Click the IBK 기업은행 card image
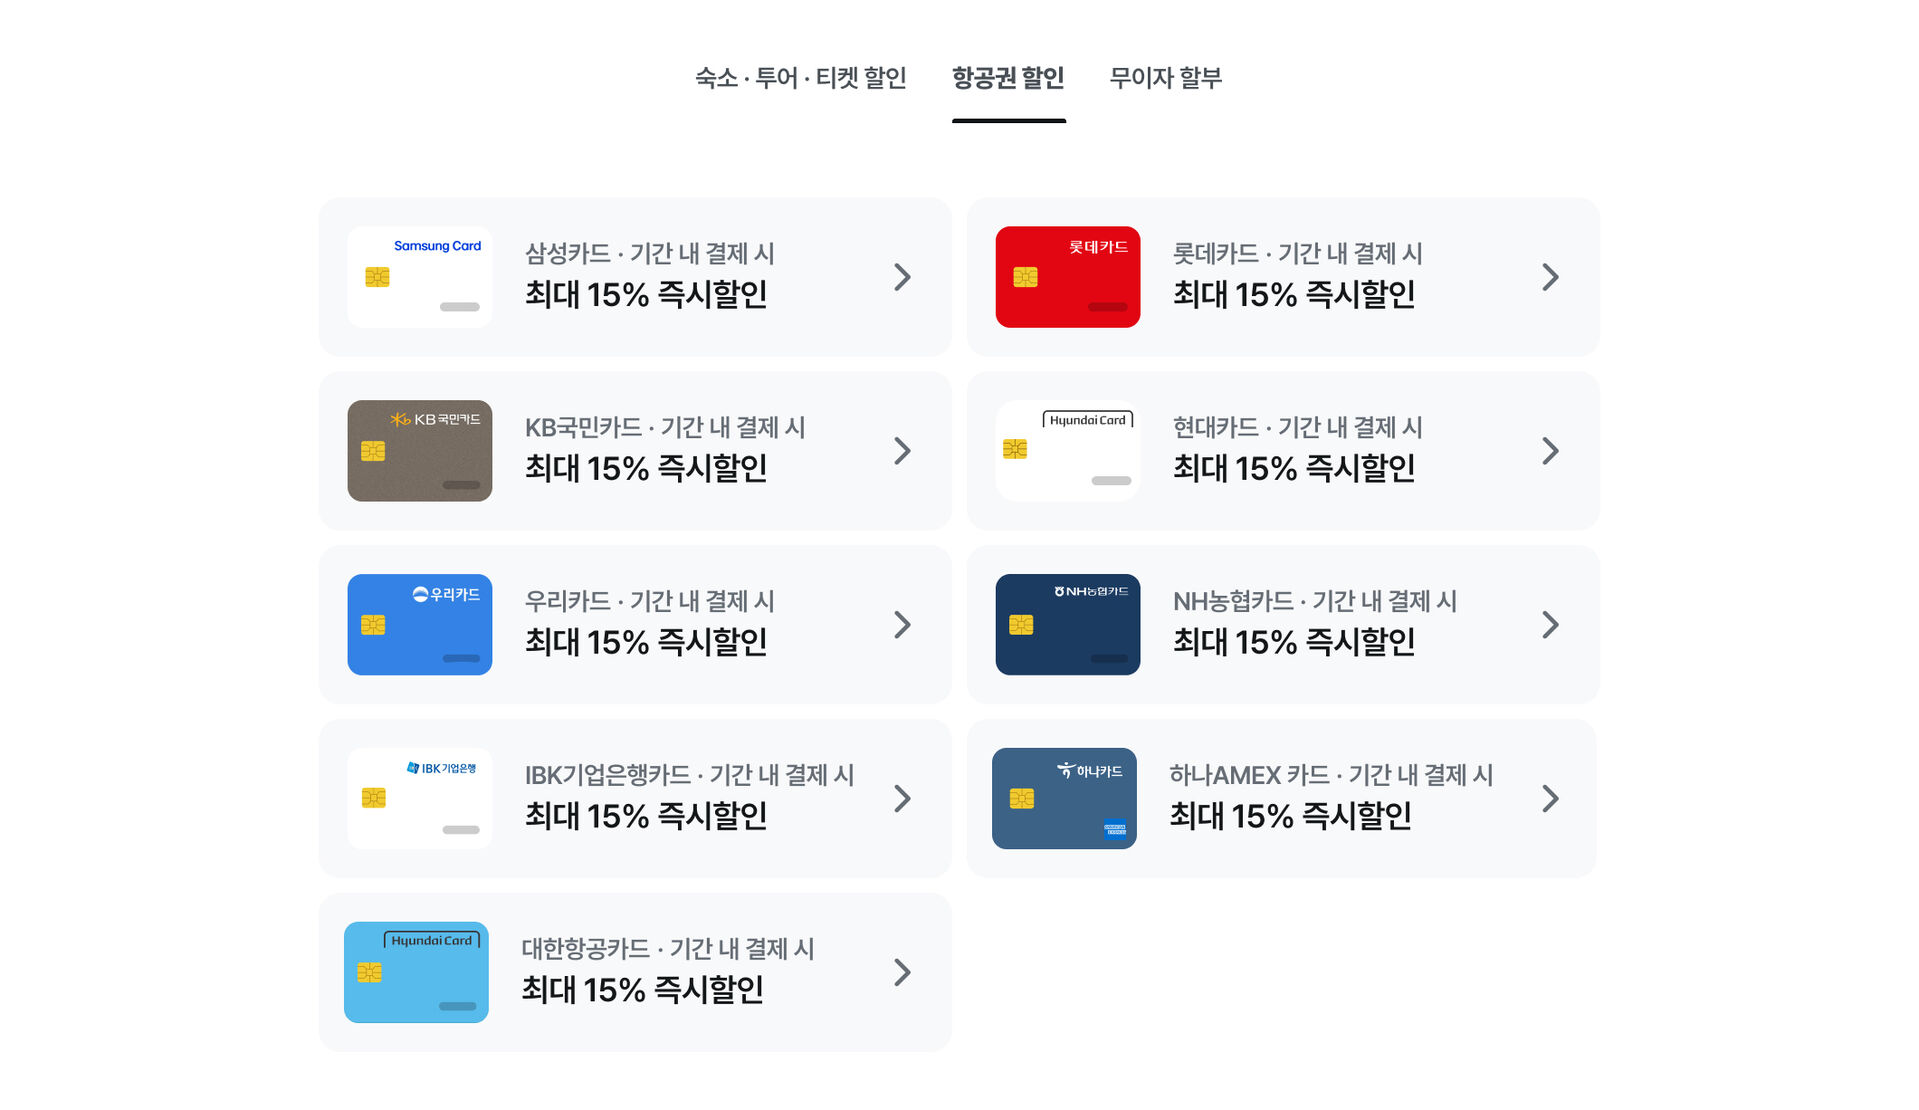1919x1110 pixels. tap(419, 799)
